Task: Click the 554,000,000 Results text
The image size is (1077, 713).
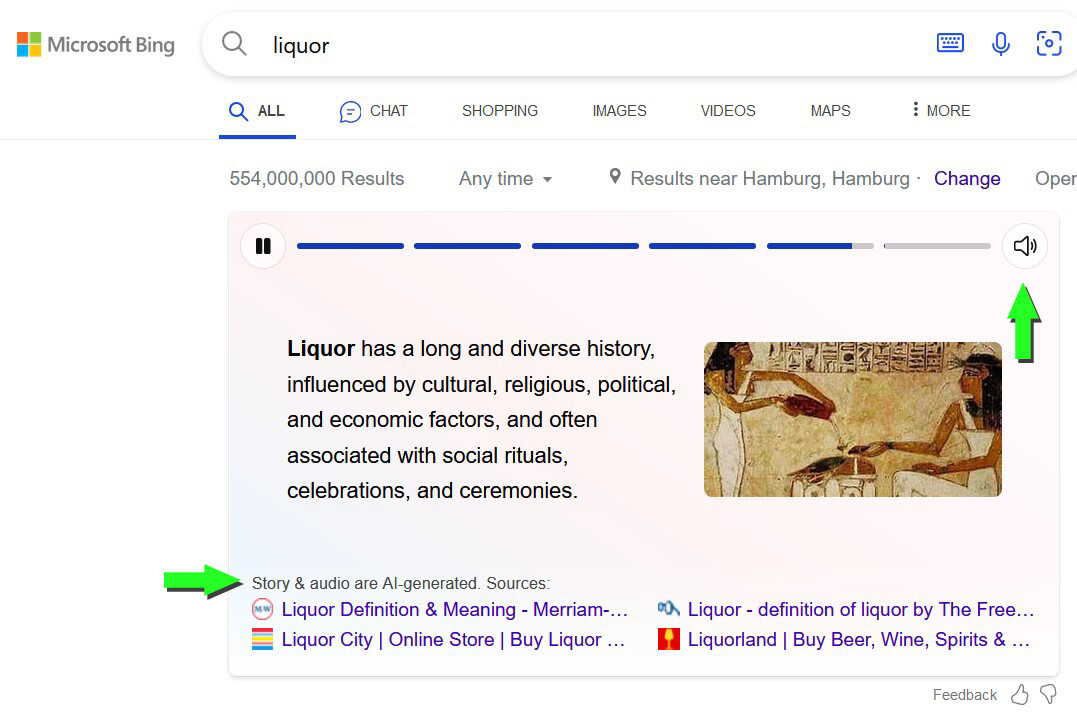Action: [x=317, y=179]
